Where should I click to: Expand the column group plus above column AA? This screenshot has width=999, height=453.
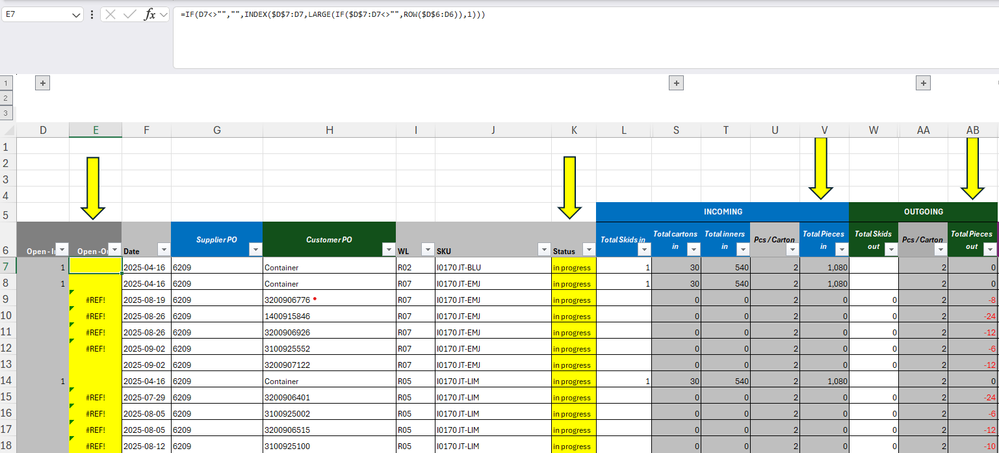click(923, 82)
